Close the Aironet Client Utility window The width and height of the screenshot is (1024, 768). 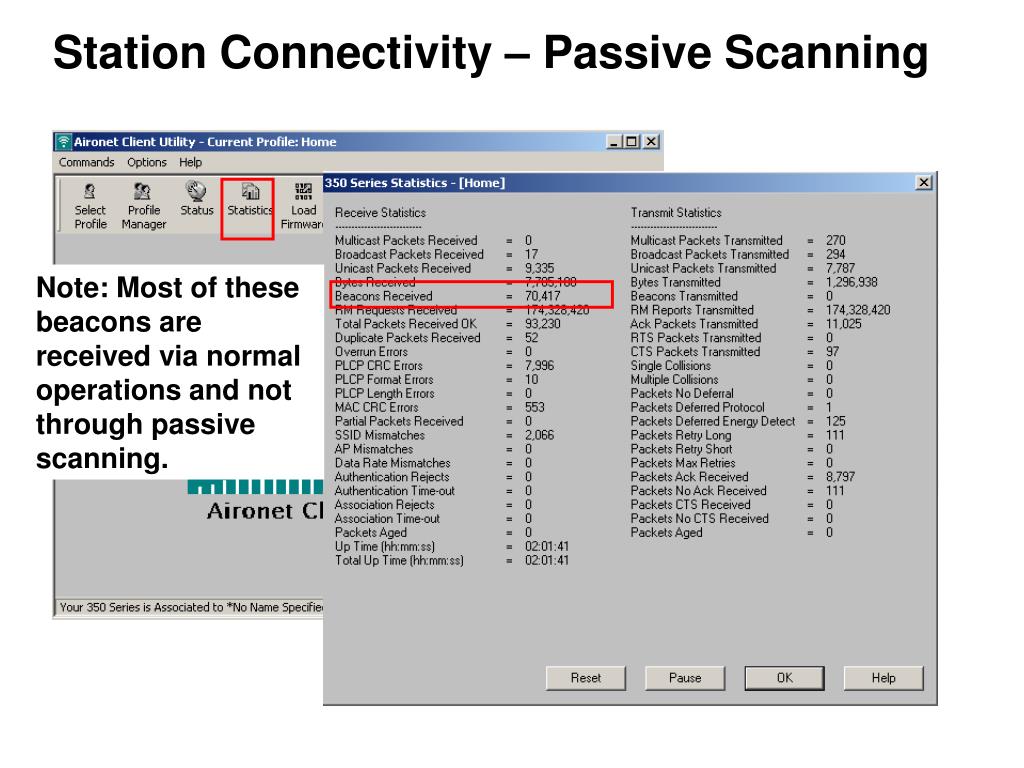click(x=651, y=142)
